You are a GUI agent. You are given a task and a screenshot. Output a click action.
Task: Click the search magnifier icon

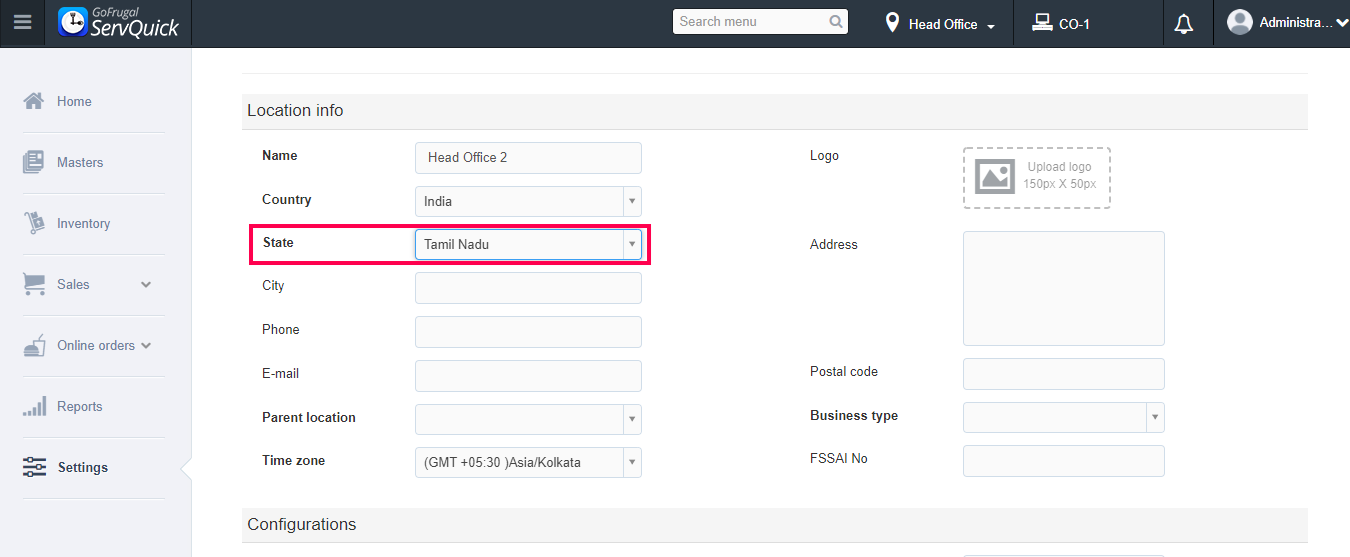836,22
